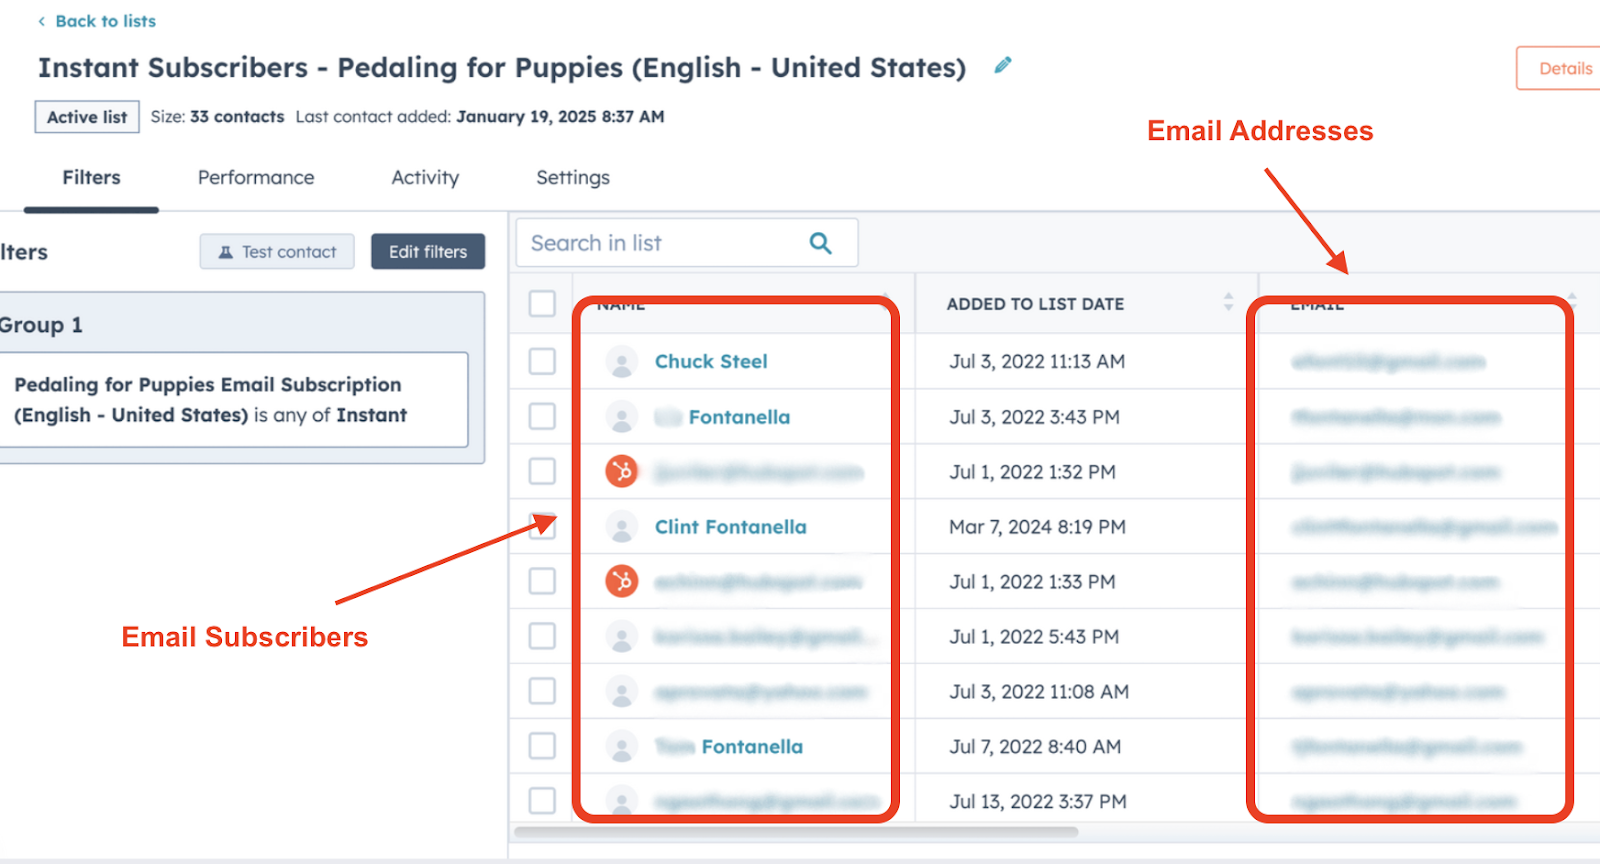The image size is (1600, 864).
Task: Click the Added to List Date column header
Action: pyautogui.click(x=1035, y=304)
